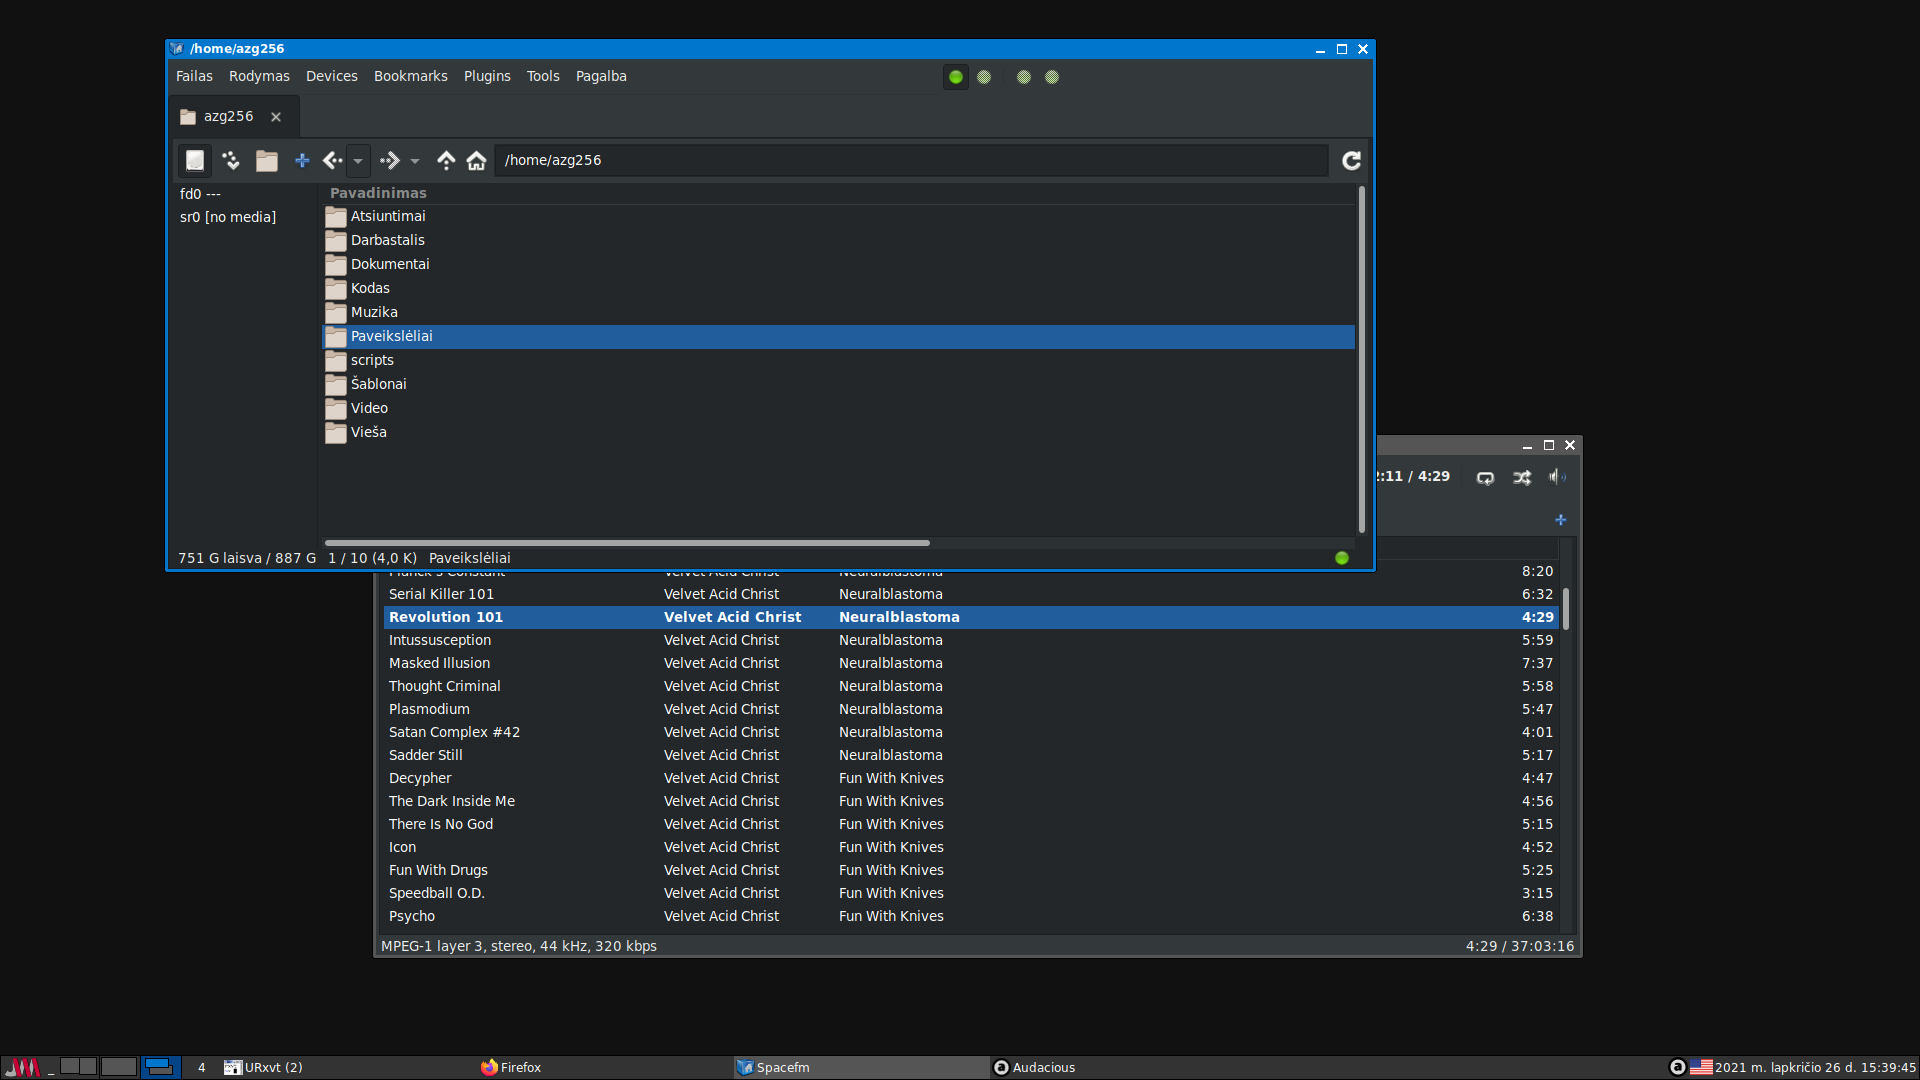Open the Devices menu
This screenshot has width=1920, height=1080.
tap(332, 76)
